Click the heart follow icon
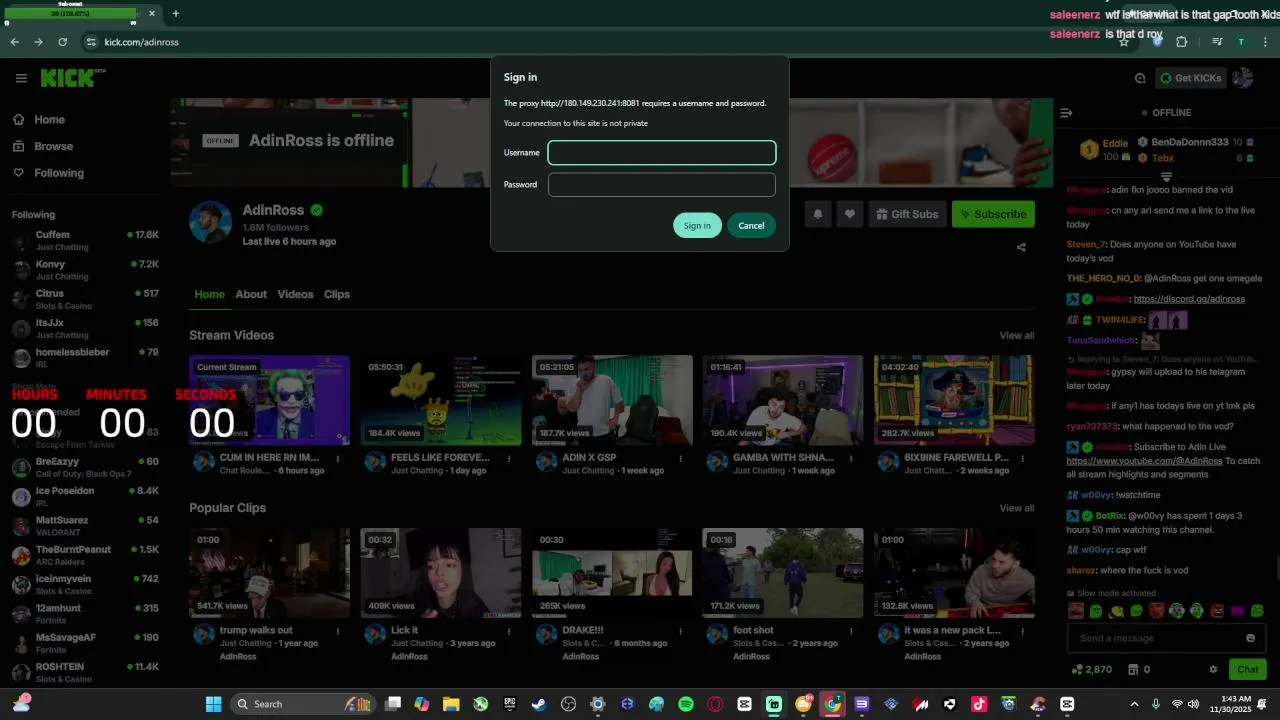1280x720 pixels. (x=850, y=214)
